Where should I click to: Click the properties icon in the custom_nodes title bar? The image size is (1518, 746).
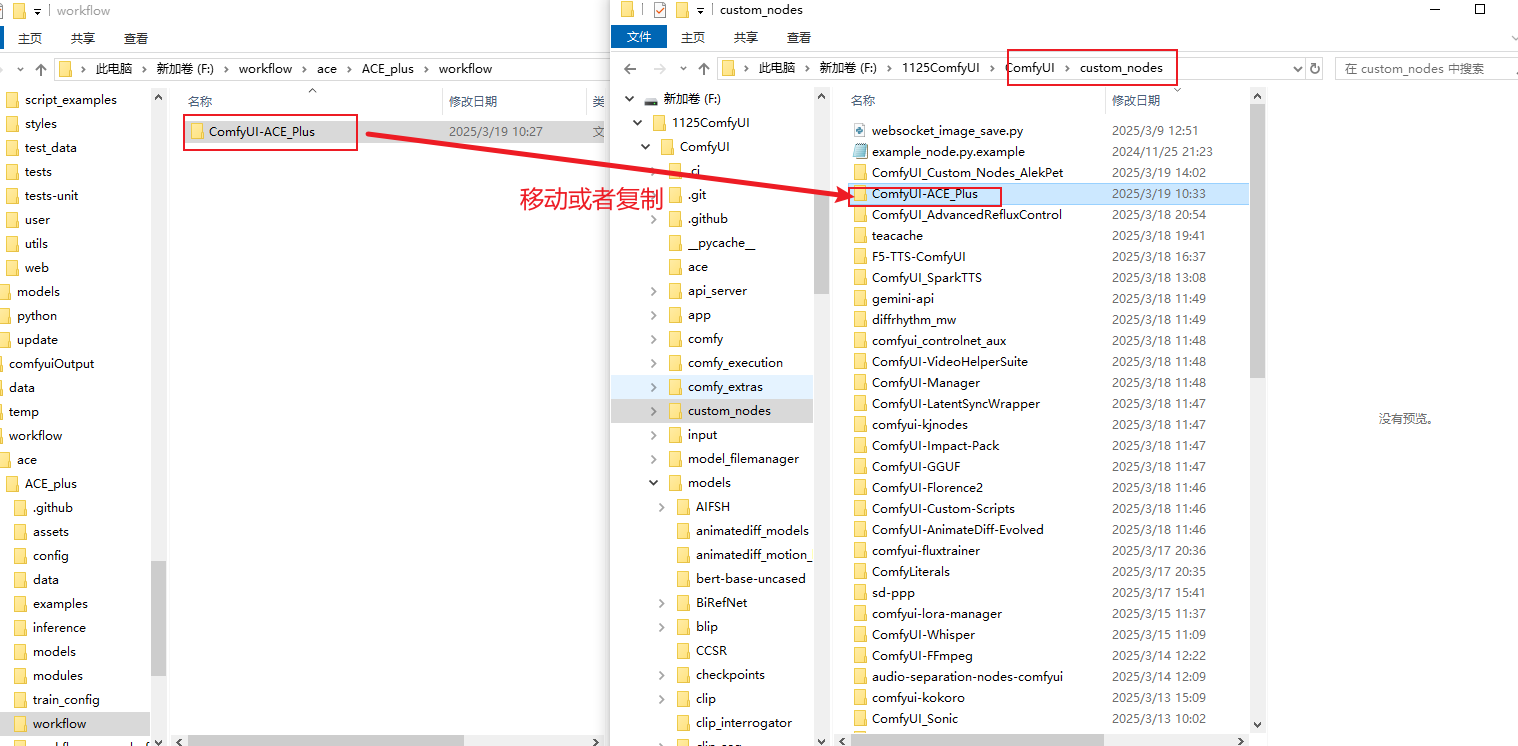pos(659,10)
